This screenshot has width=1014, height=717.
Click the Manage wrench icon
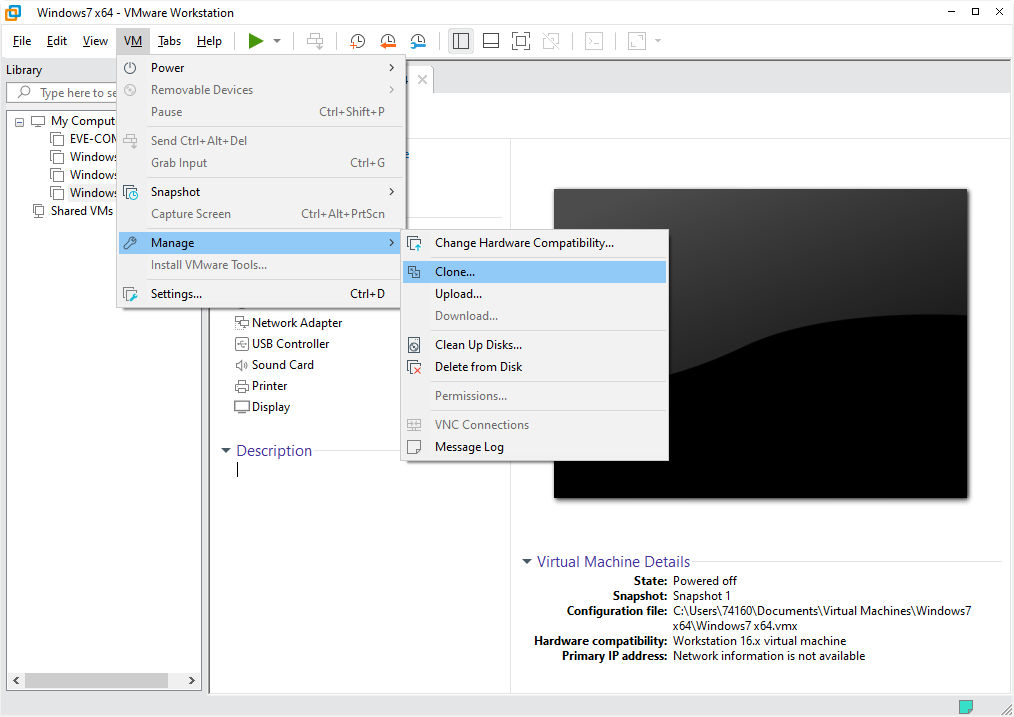point(131,243)
